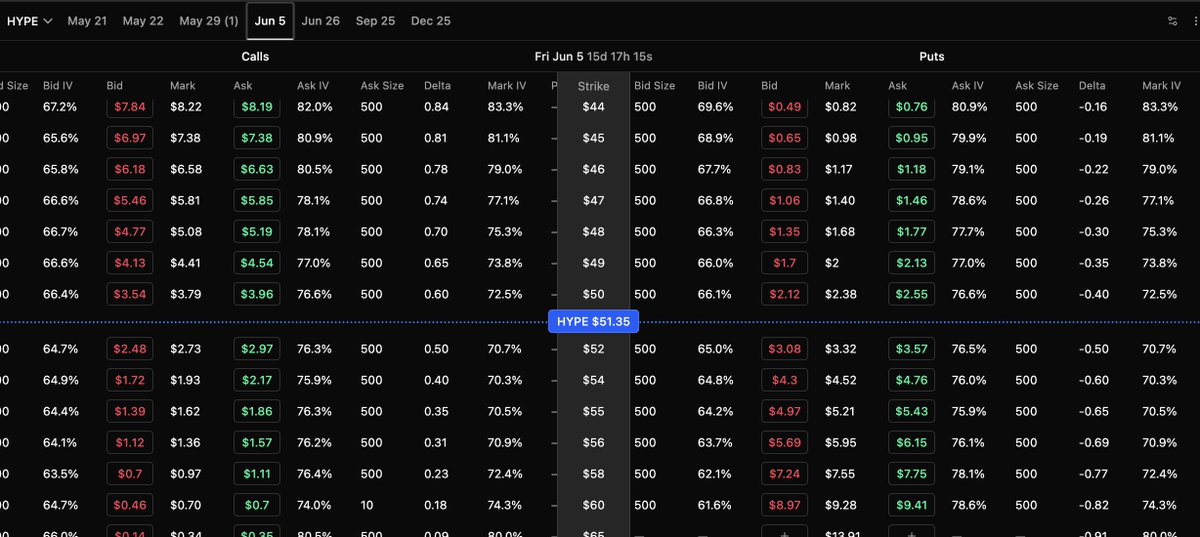1200x537 pixels.
Task: Click put bid $1.06 at strike $47
Action: [785, 200]
